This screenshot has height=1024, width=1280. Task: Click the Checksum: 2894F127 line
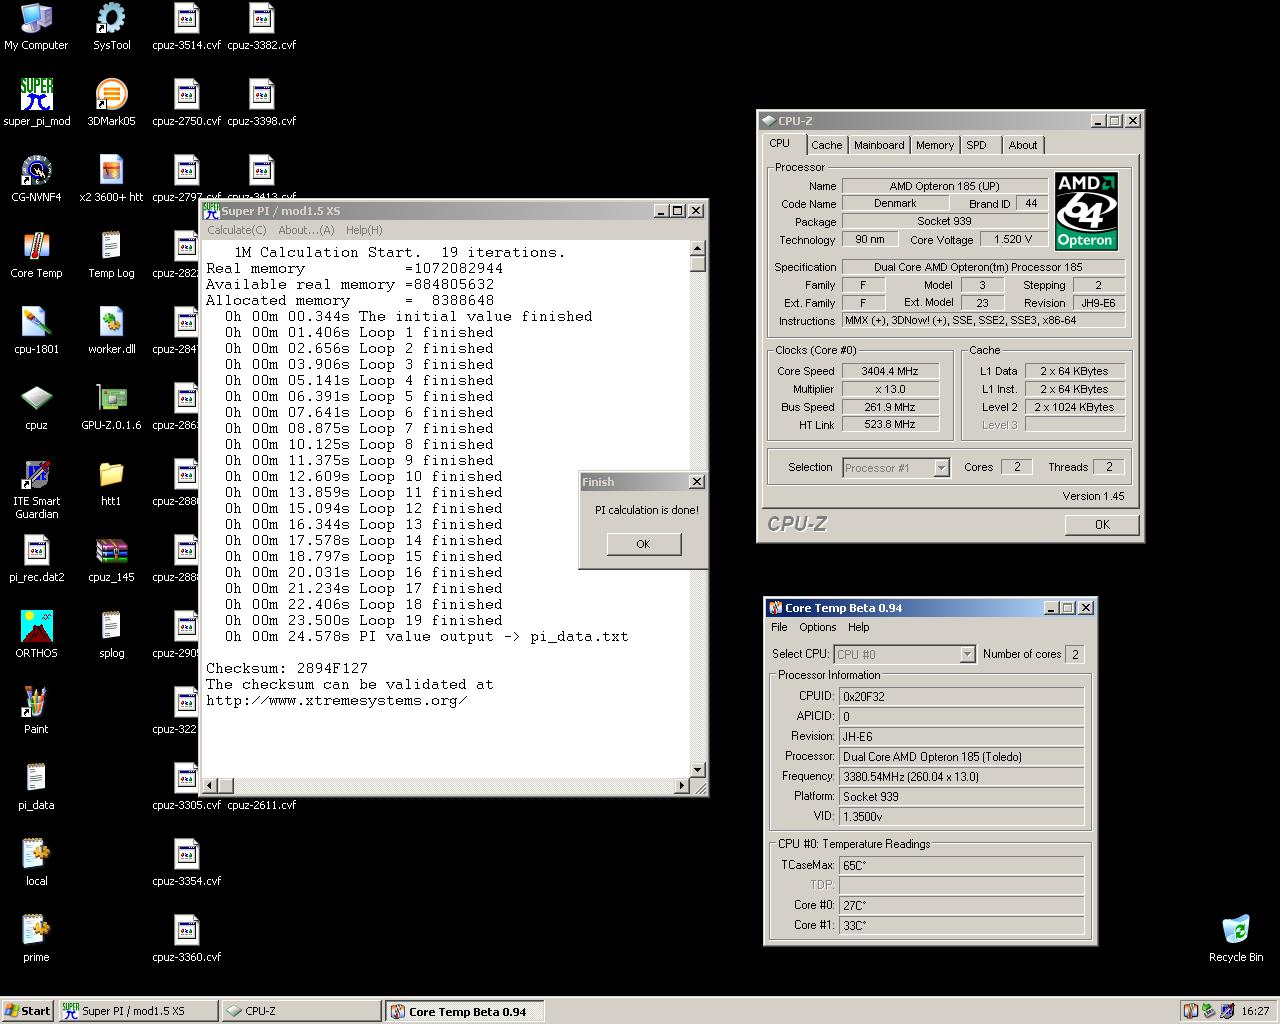[287, 668]
